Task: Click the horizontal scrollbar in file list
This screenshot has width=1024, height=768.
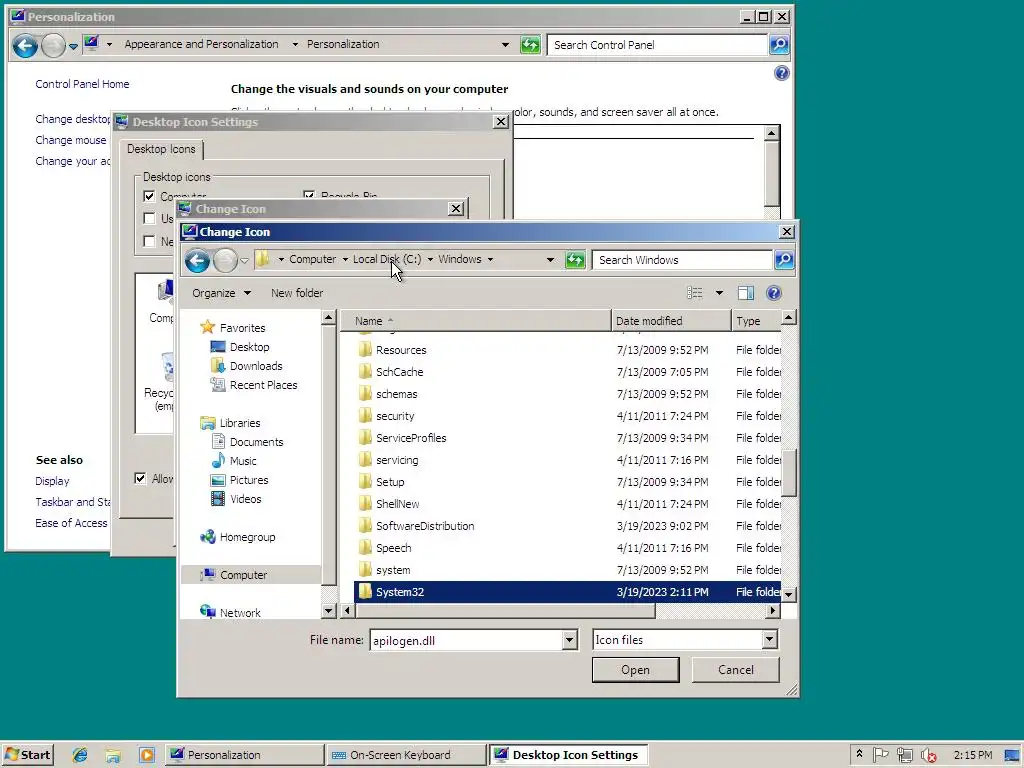Action: (x=504, y=611)
